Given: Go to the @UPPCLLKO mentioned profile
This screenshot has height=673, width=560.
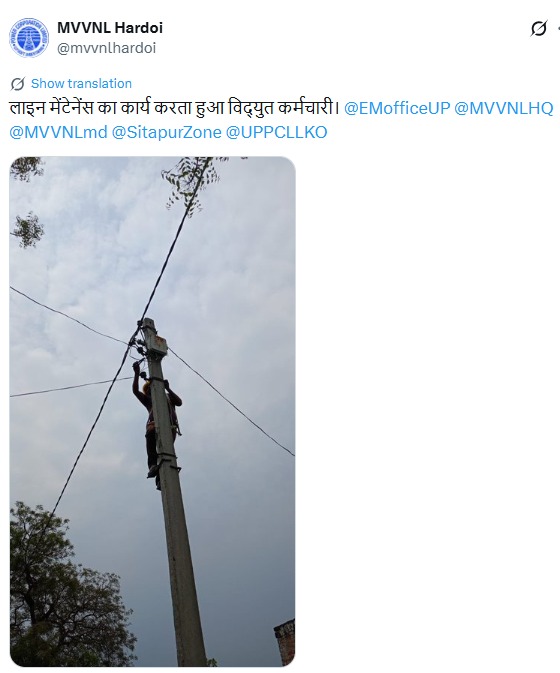Looking at the screenshot, I should pos(276,132).
